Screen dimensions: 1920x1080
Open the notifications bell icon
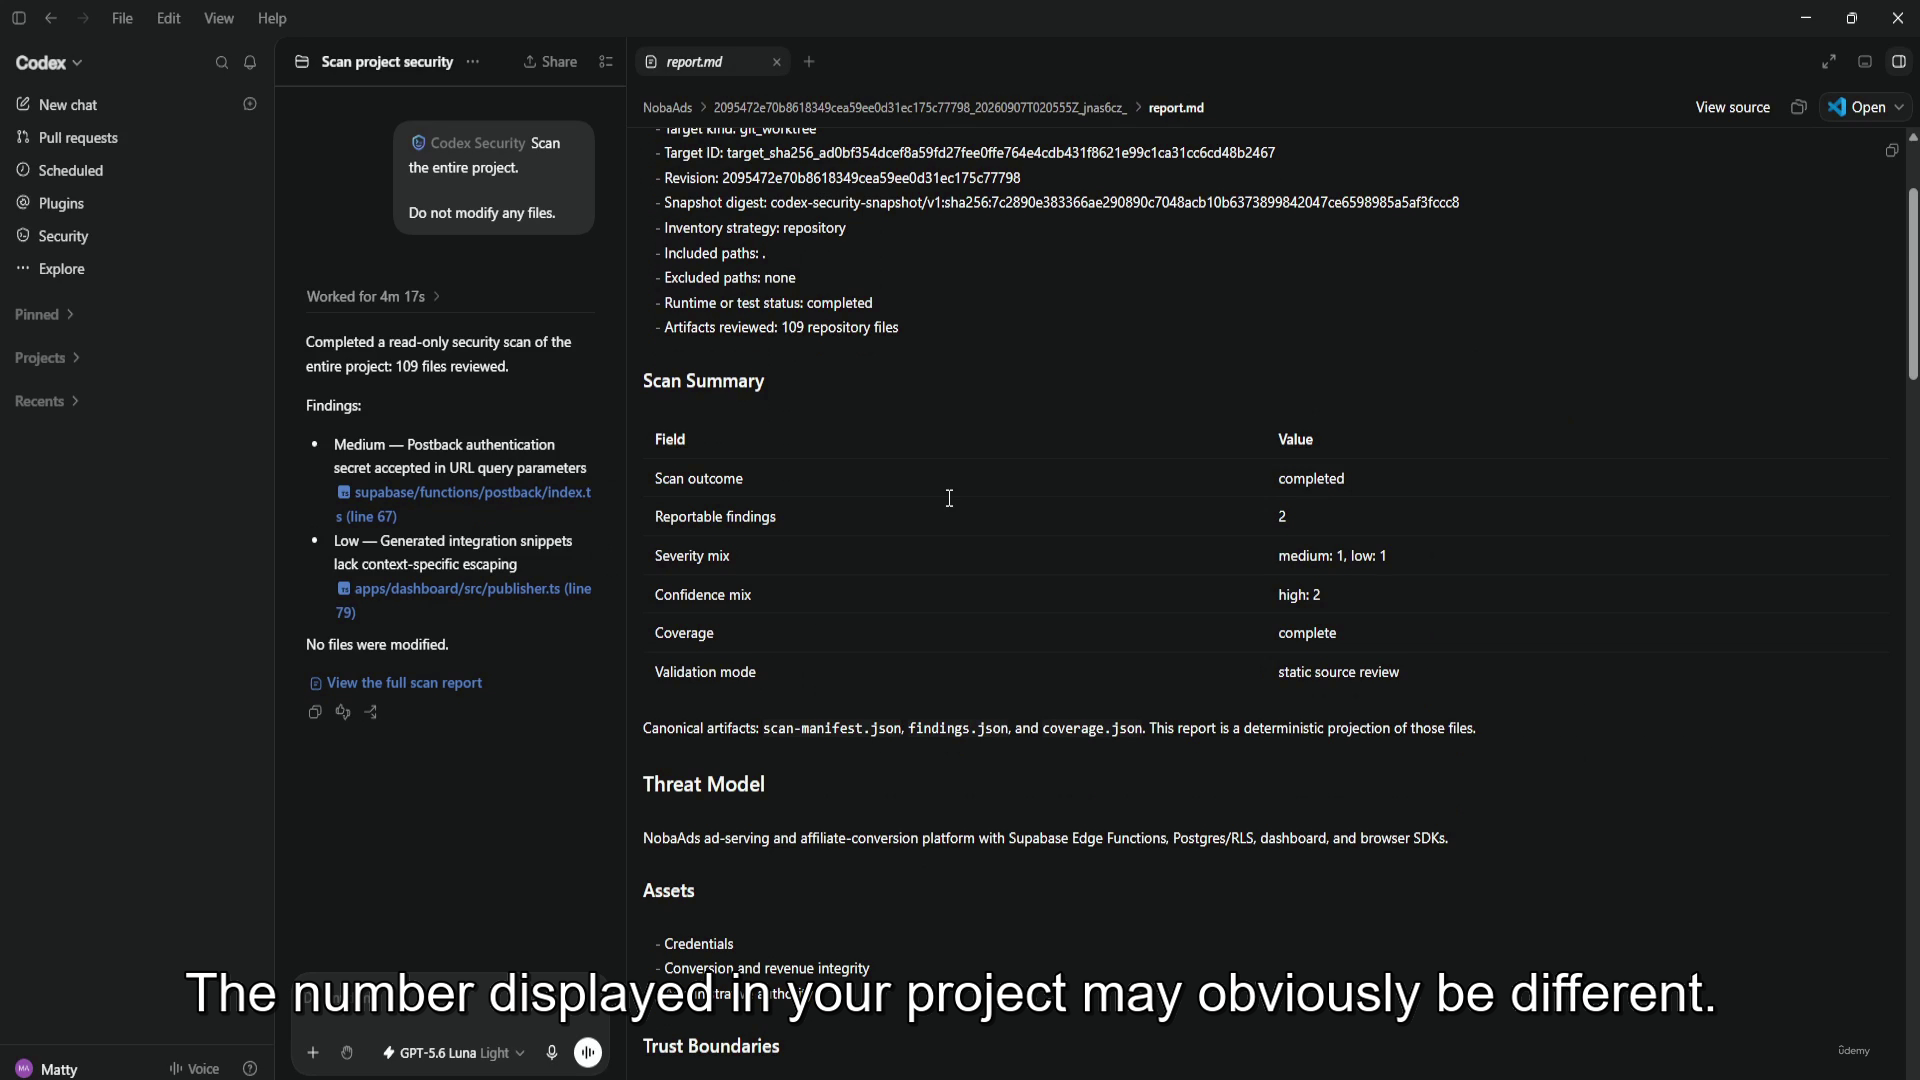tap(250, 62)
